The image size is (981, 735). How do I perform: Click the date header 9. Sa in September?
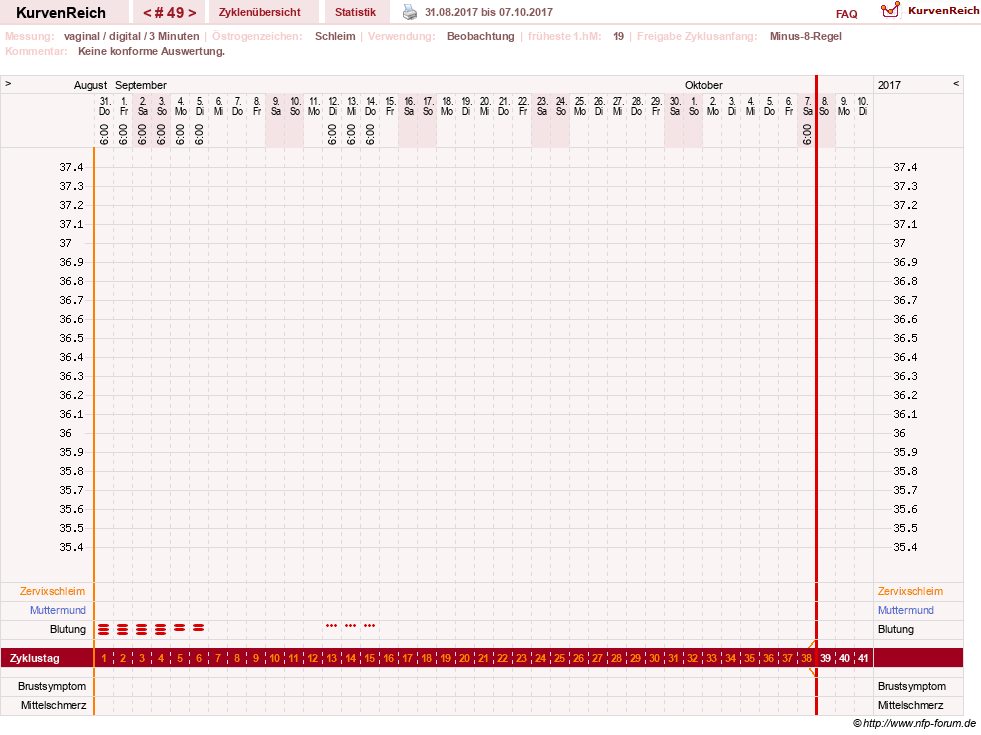click(275, 106)
